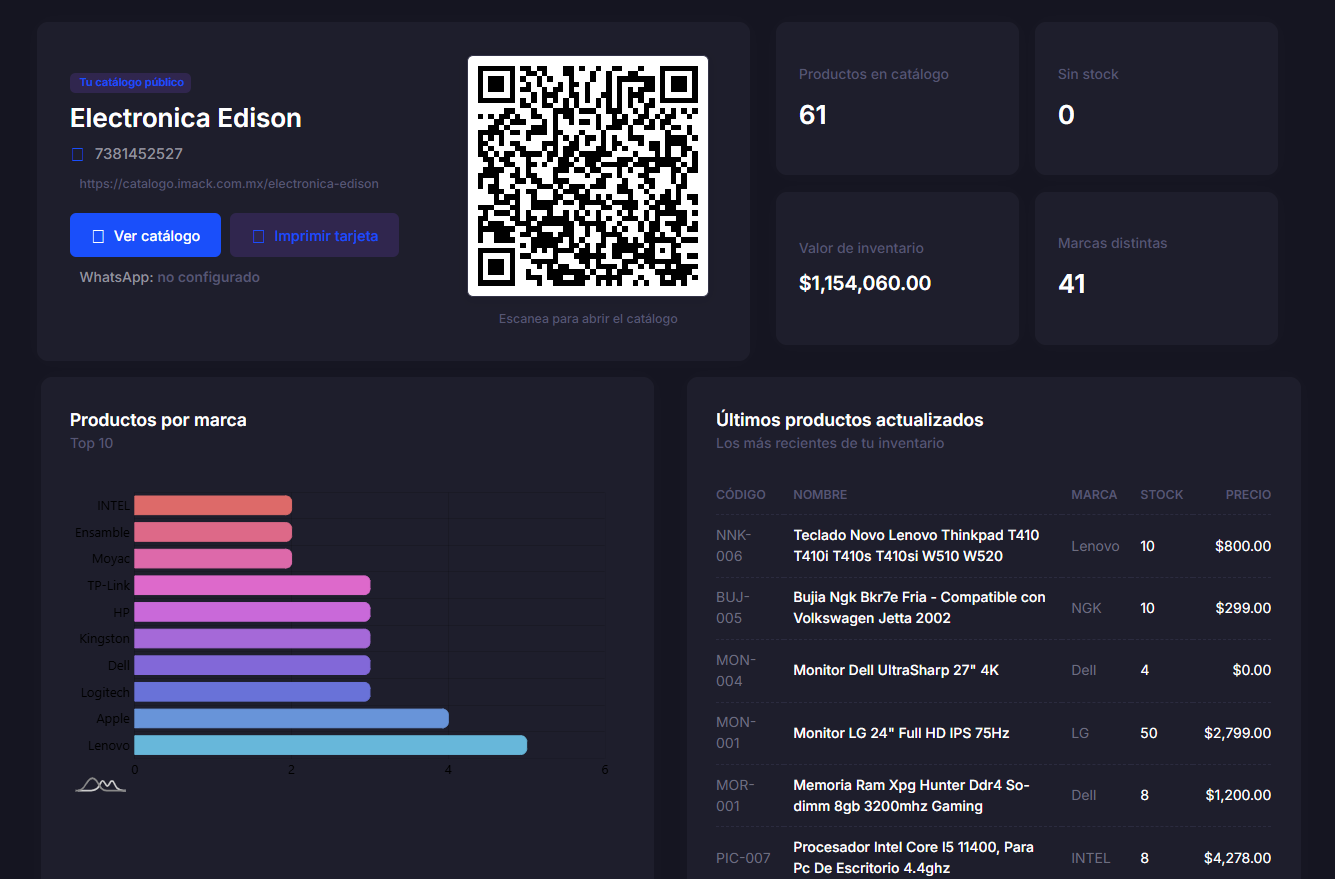Click the "Productos en catálogo" card label
The image size is (1335, 879).
coord(874,74)
